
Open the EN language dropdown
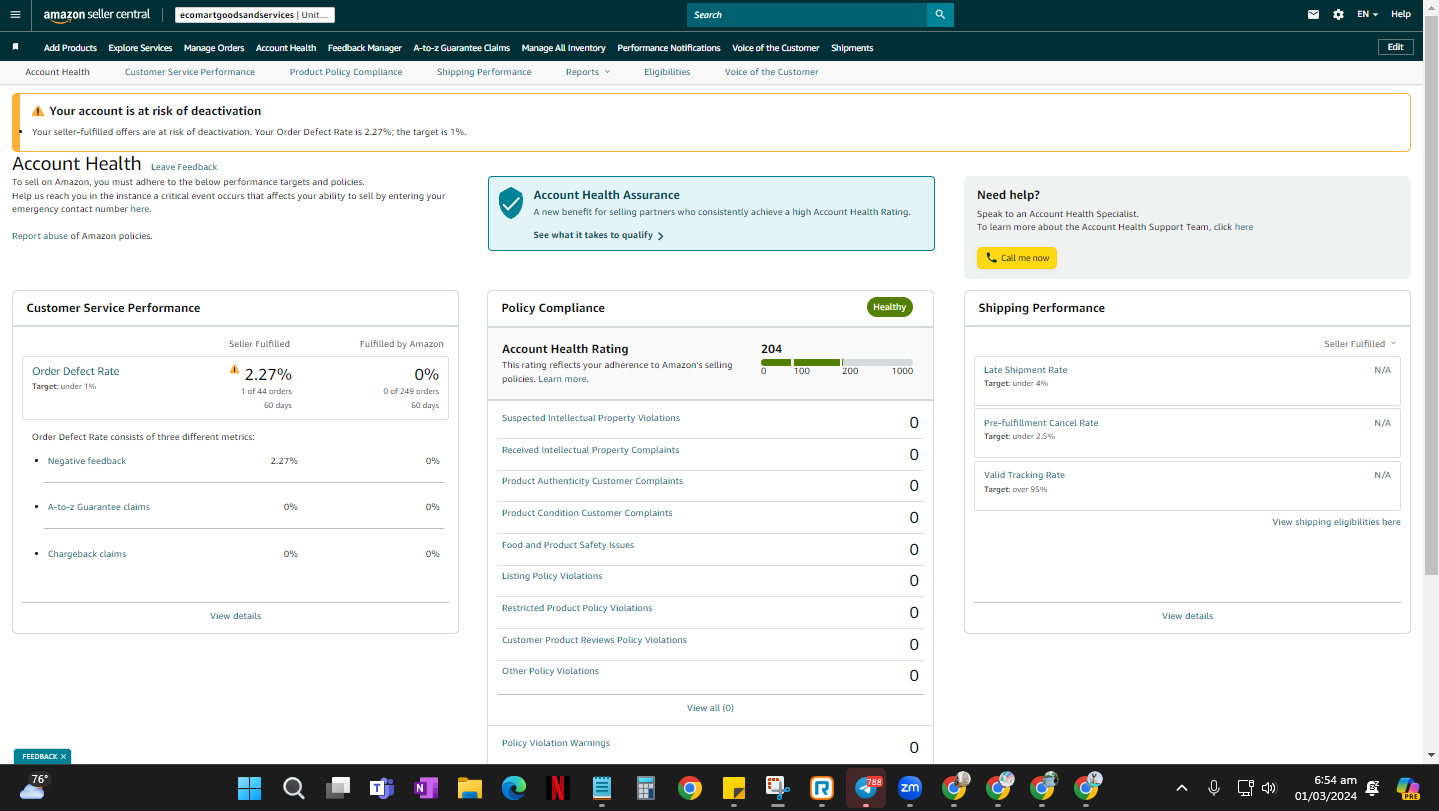[x=1367, y=15]
